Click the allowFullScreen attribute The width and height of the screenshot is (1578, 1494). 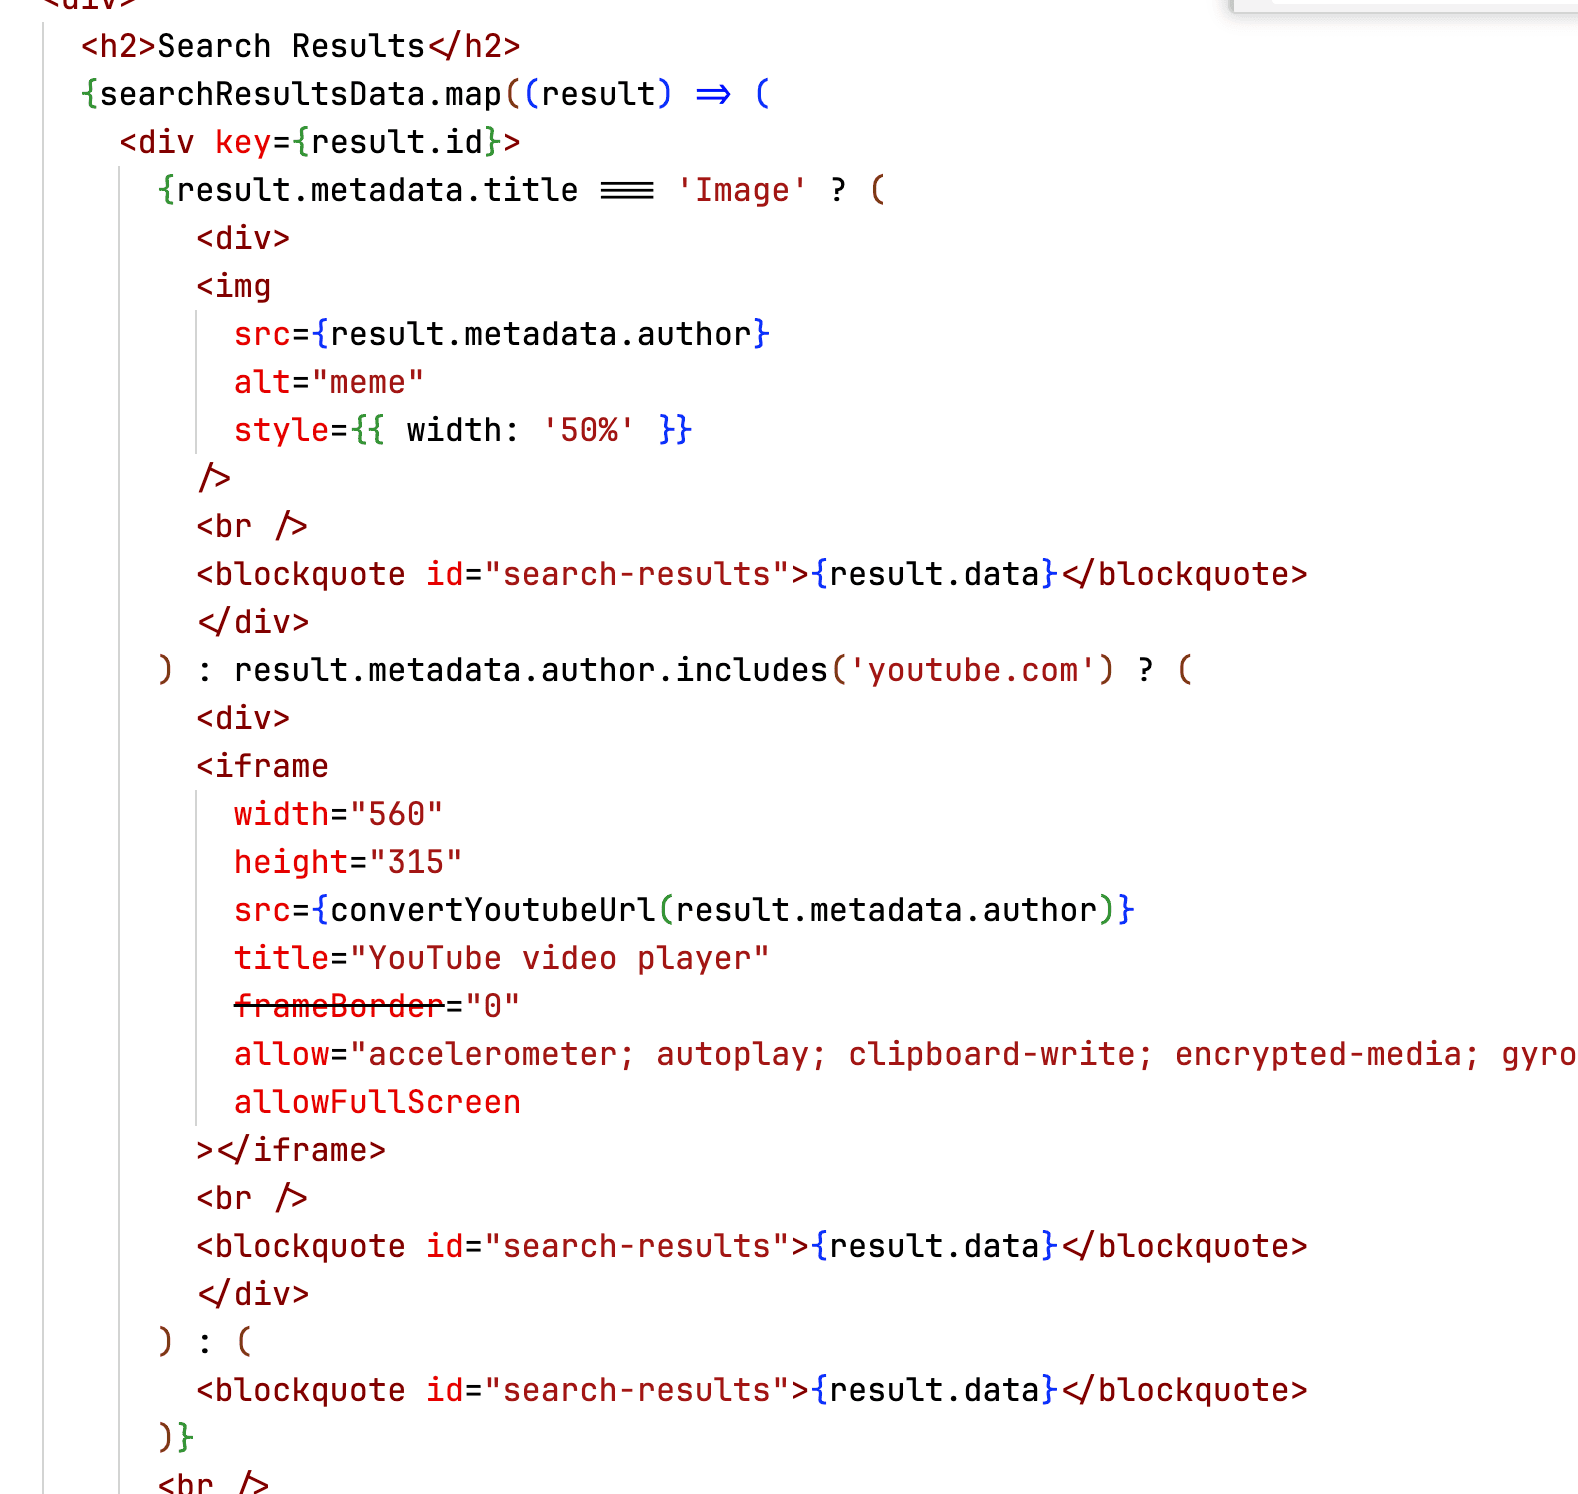click(x=377, y=1102)
